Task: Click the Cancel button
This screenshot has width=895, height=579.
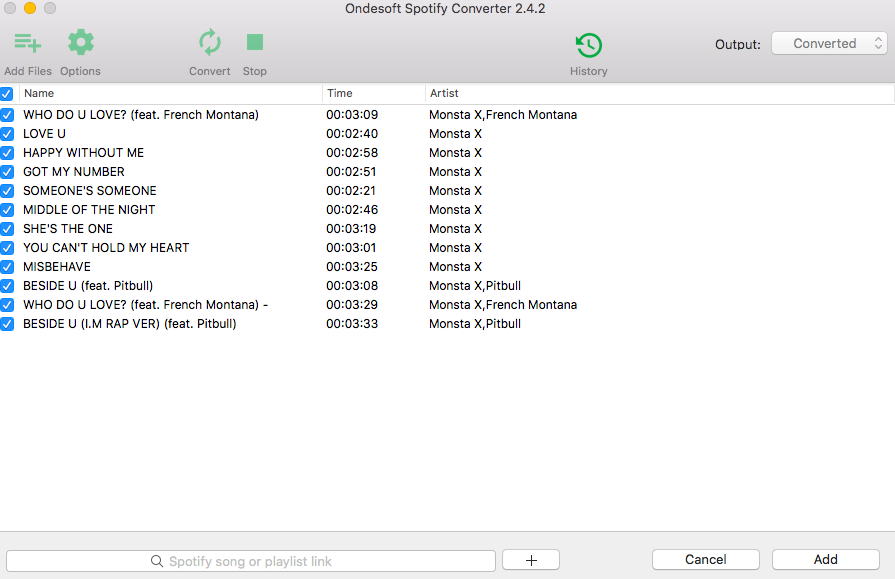Action: click(x=705, y=560)
